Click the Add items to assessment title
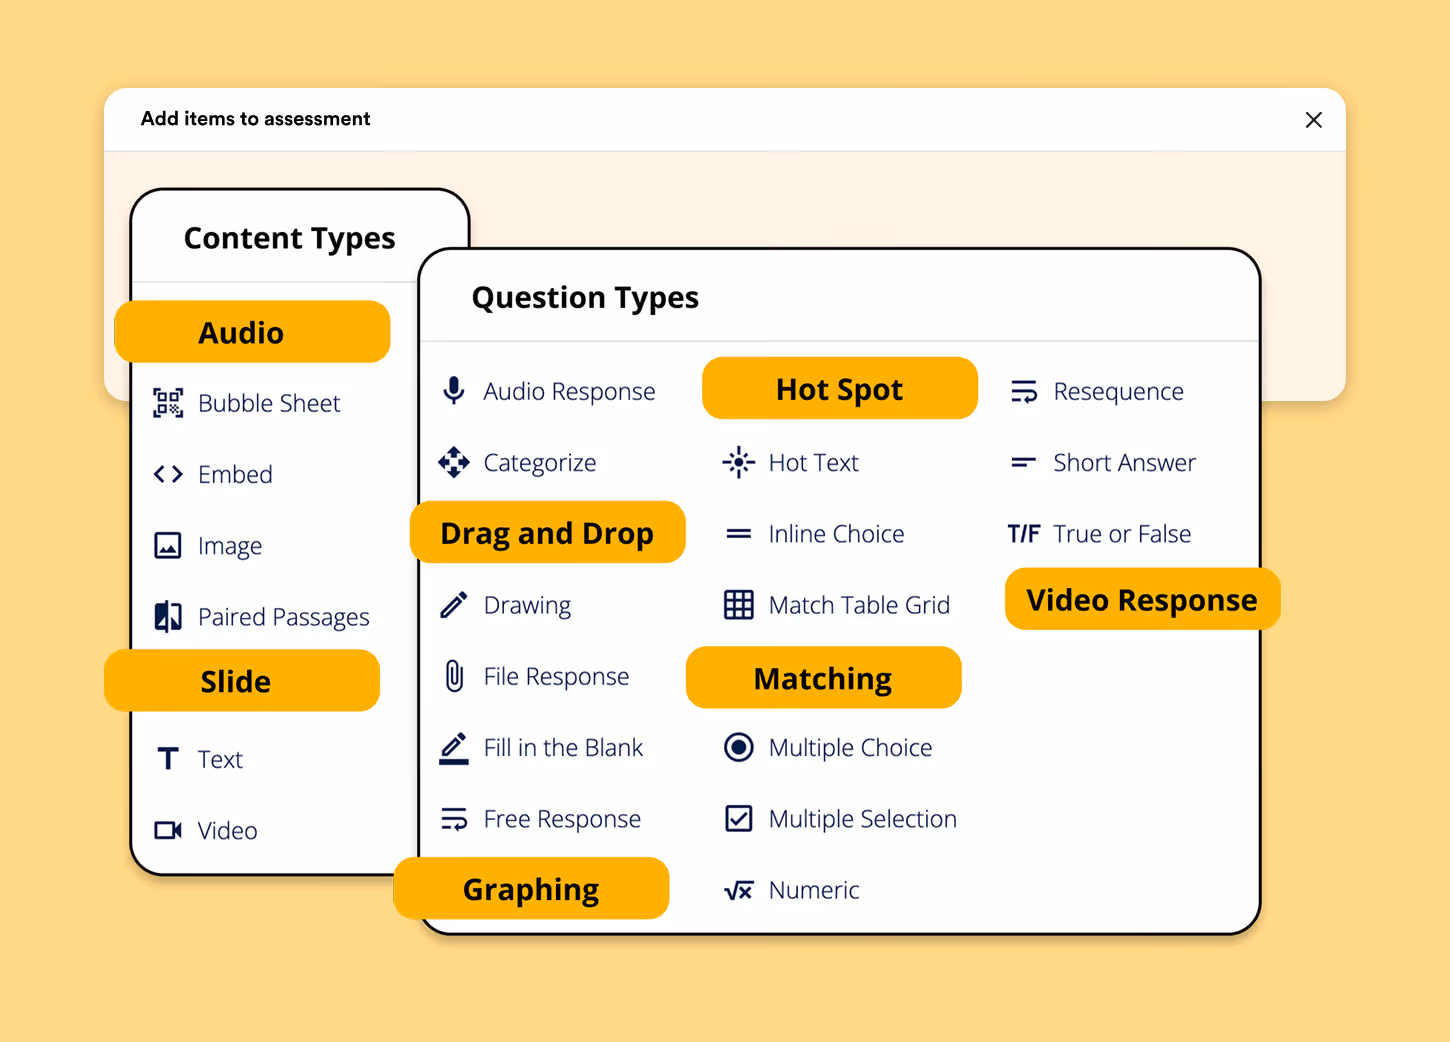 pos(255,119)
